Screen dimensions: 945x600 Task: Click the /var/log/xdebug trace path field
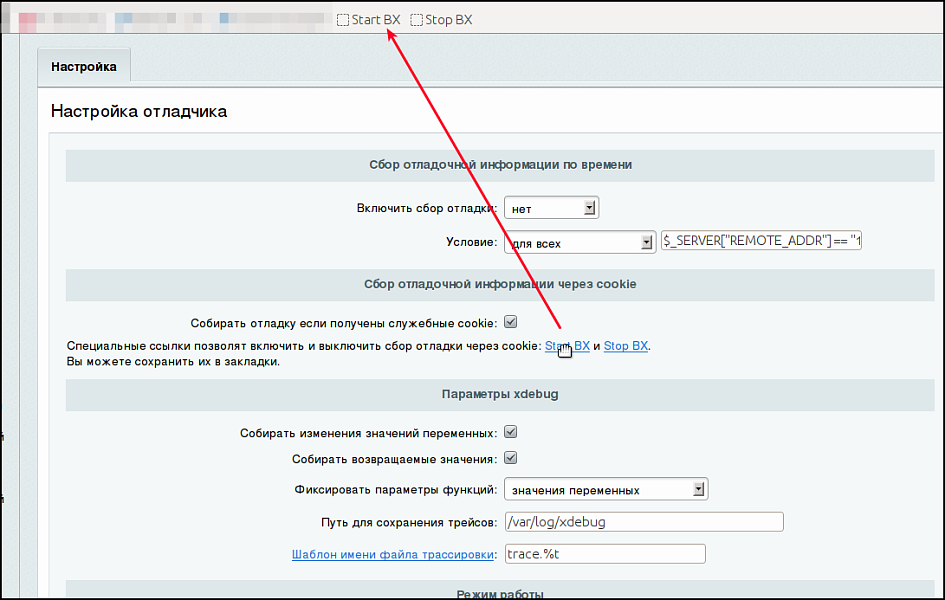[643, 521]
